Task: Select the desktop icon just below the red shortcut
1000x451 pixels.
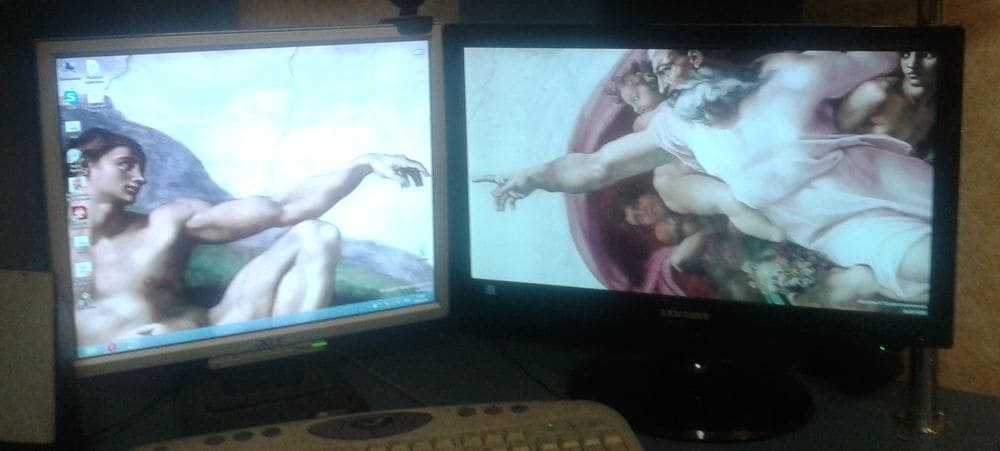Action: 80,241
